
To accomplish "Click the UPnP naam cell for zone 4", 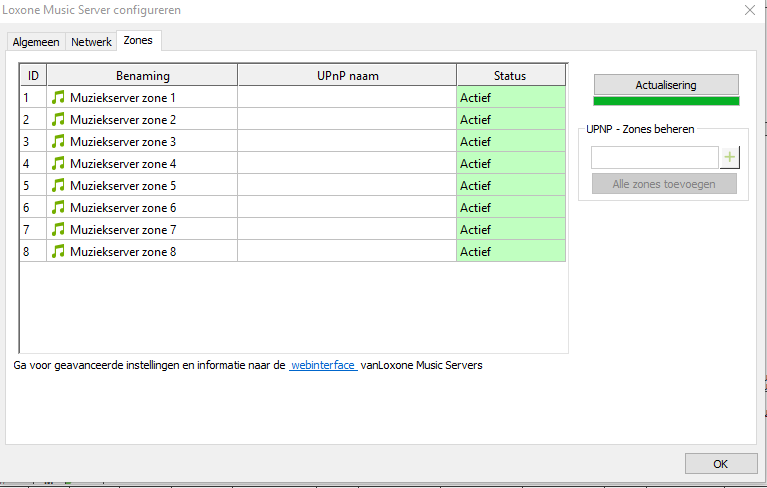I will (347, 164).
